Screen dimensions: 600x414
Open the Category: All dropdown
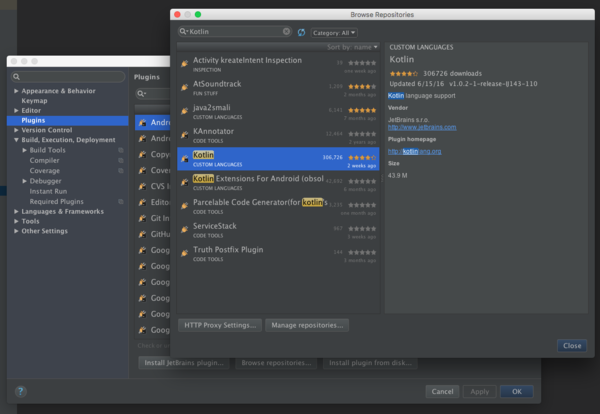click(334, 33)
